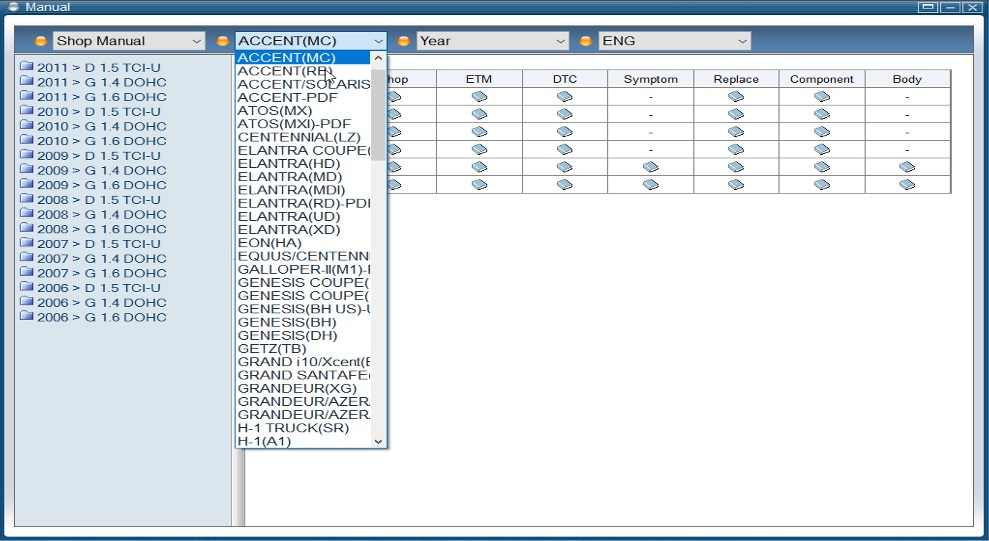Screen dimensions: 989x541
Task: Open the Shop Manual type dropdown
Action: click(x=128, y=41)
